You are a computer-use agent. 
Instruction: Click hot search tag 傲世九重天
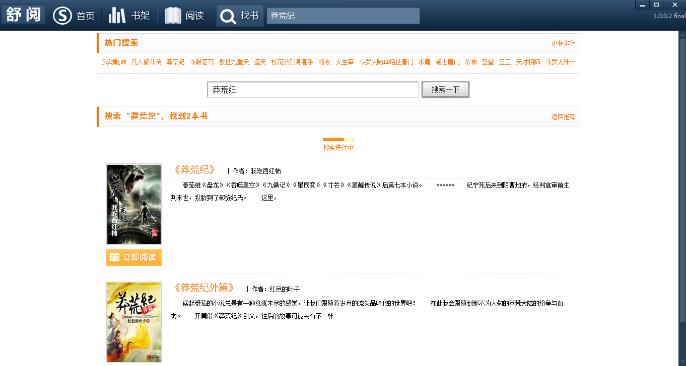pos(234,62)
